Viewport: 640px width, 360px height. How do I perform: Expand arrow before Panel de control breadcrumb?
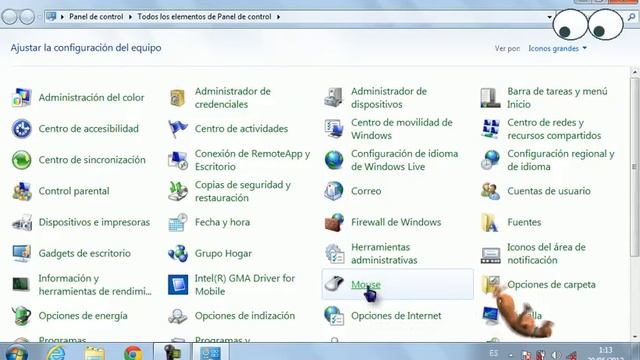pyautogui.click(x=62, y=17)
